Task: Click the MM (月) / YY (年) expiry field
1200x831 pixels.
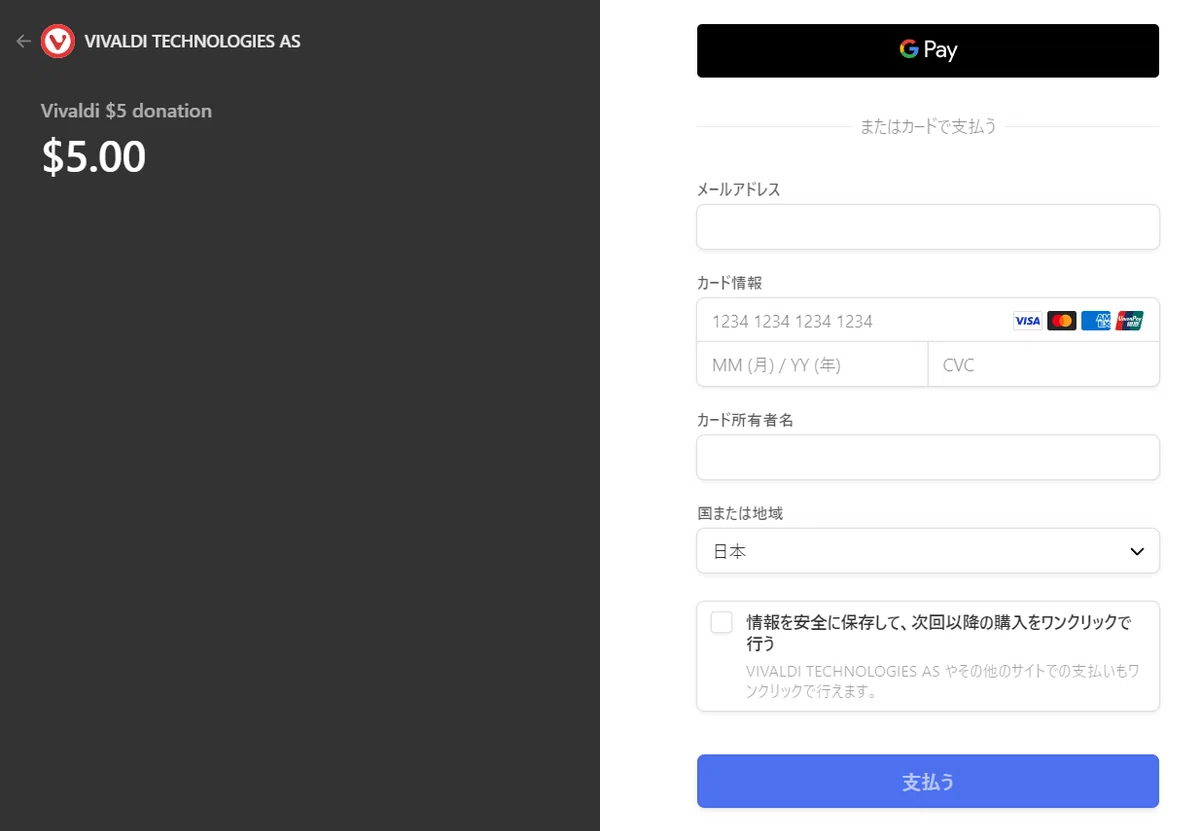Action: coord(812,364)
